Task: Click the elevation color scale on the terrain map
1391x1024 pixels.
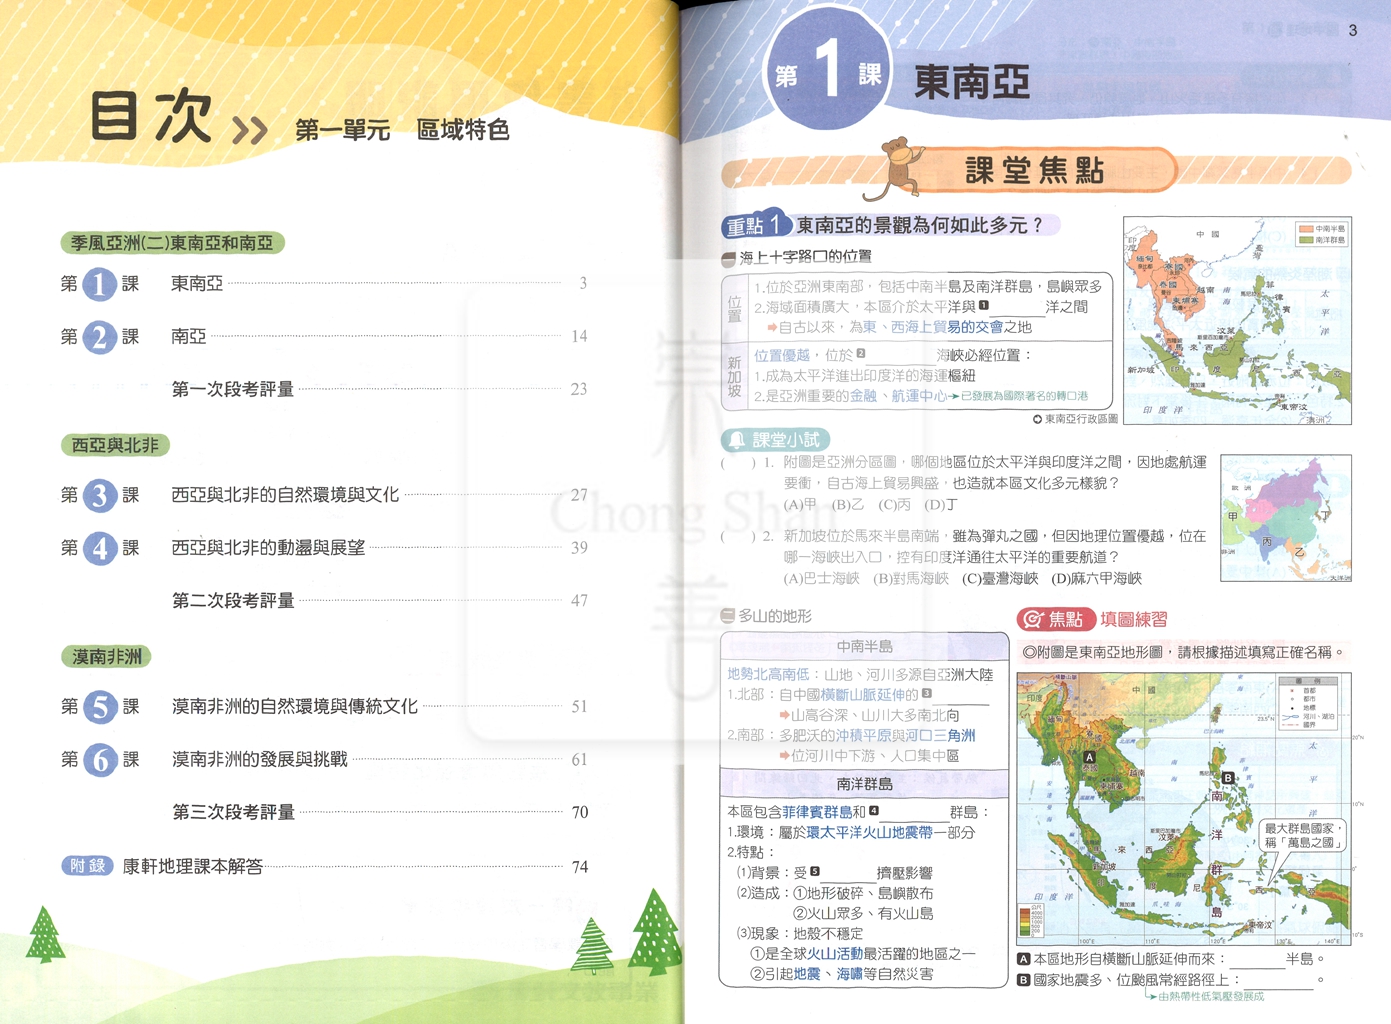Action: coord(1025,920)
